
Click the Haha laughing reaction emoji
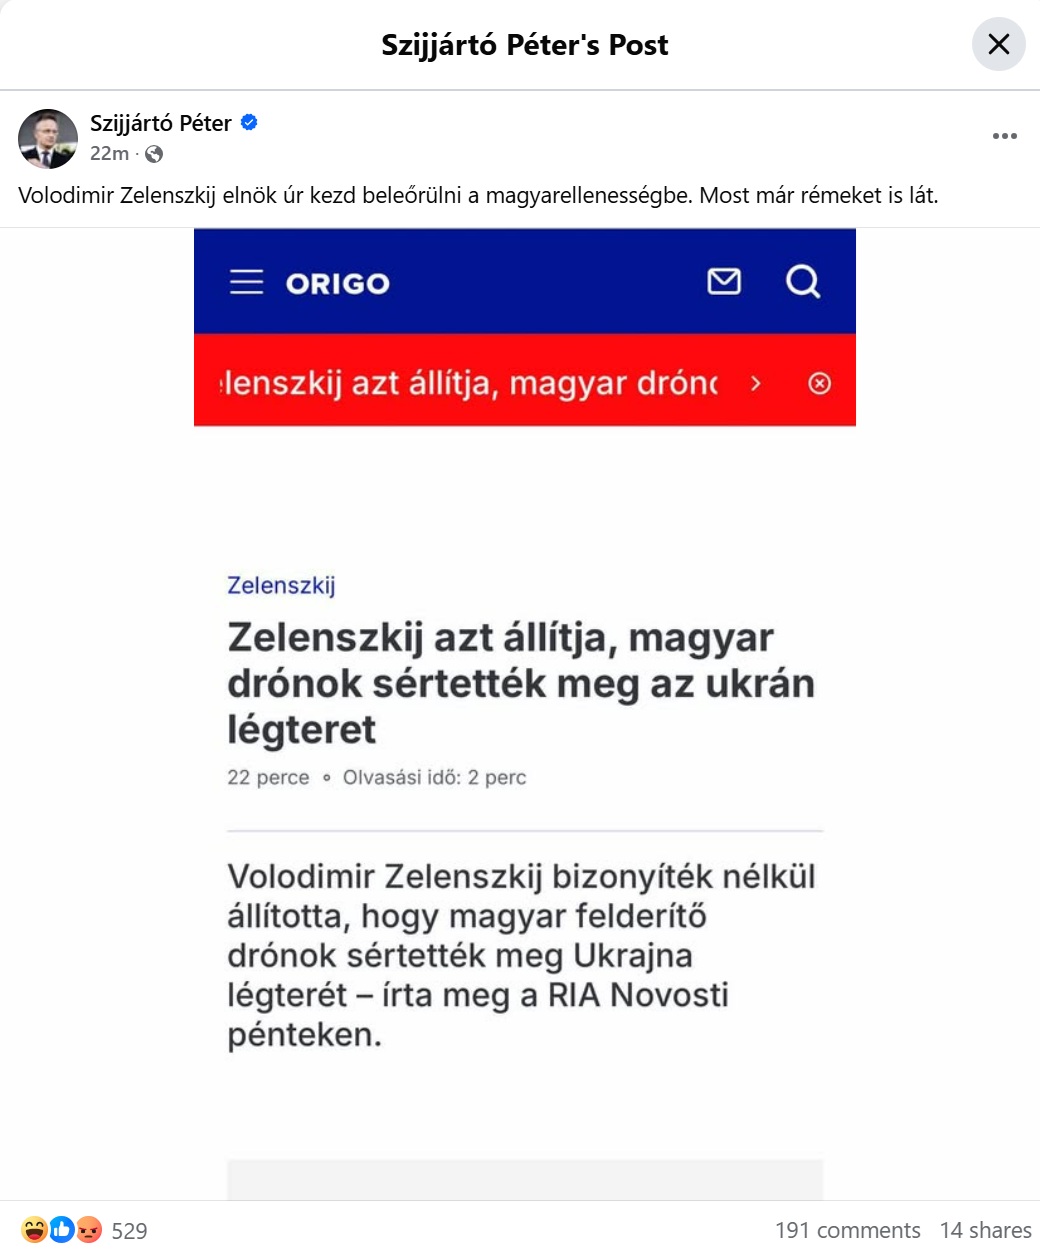(x=33, y=1229)
